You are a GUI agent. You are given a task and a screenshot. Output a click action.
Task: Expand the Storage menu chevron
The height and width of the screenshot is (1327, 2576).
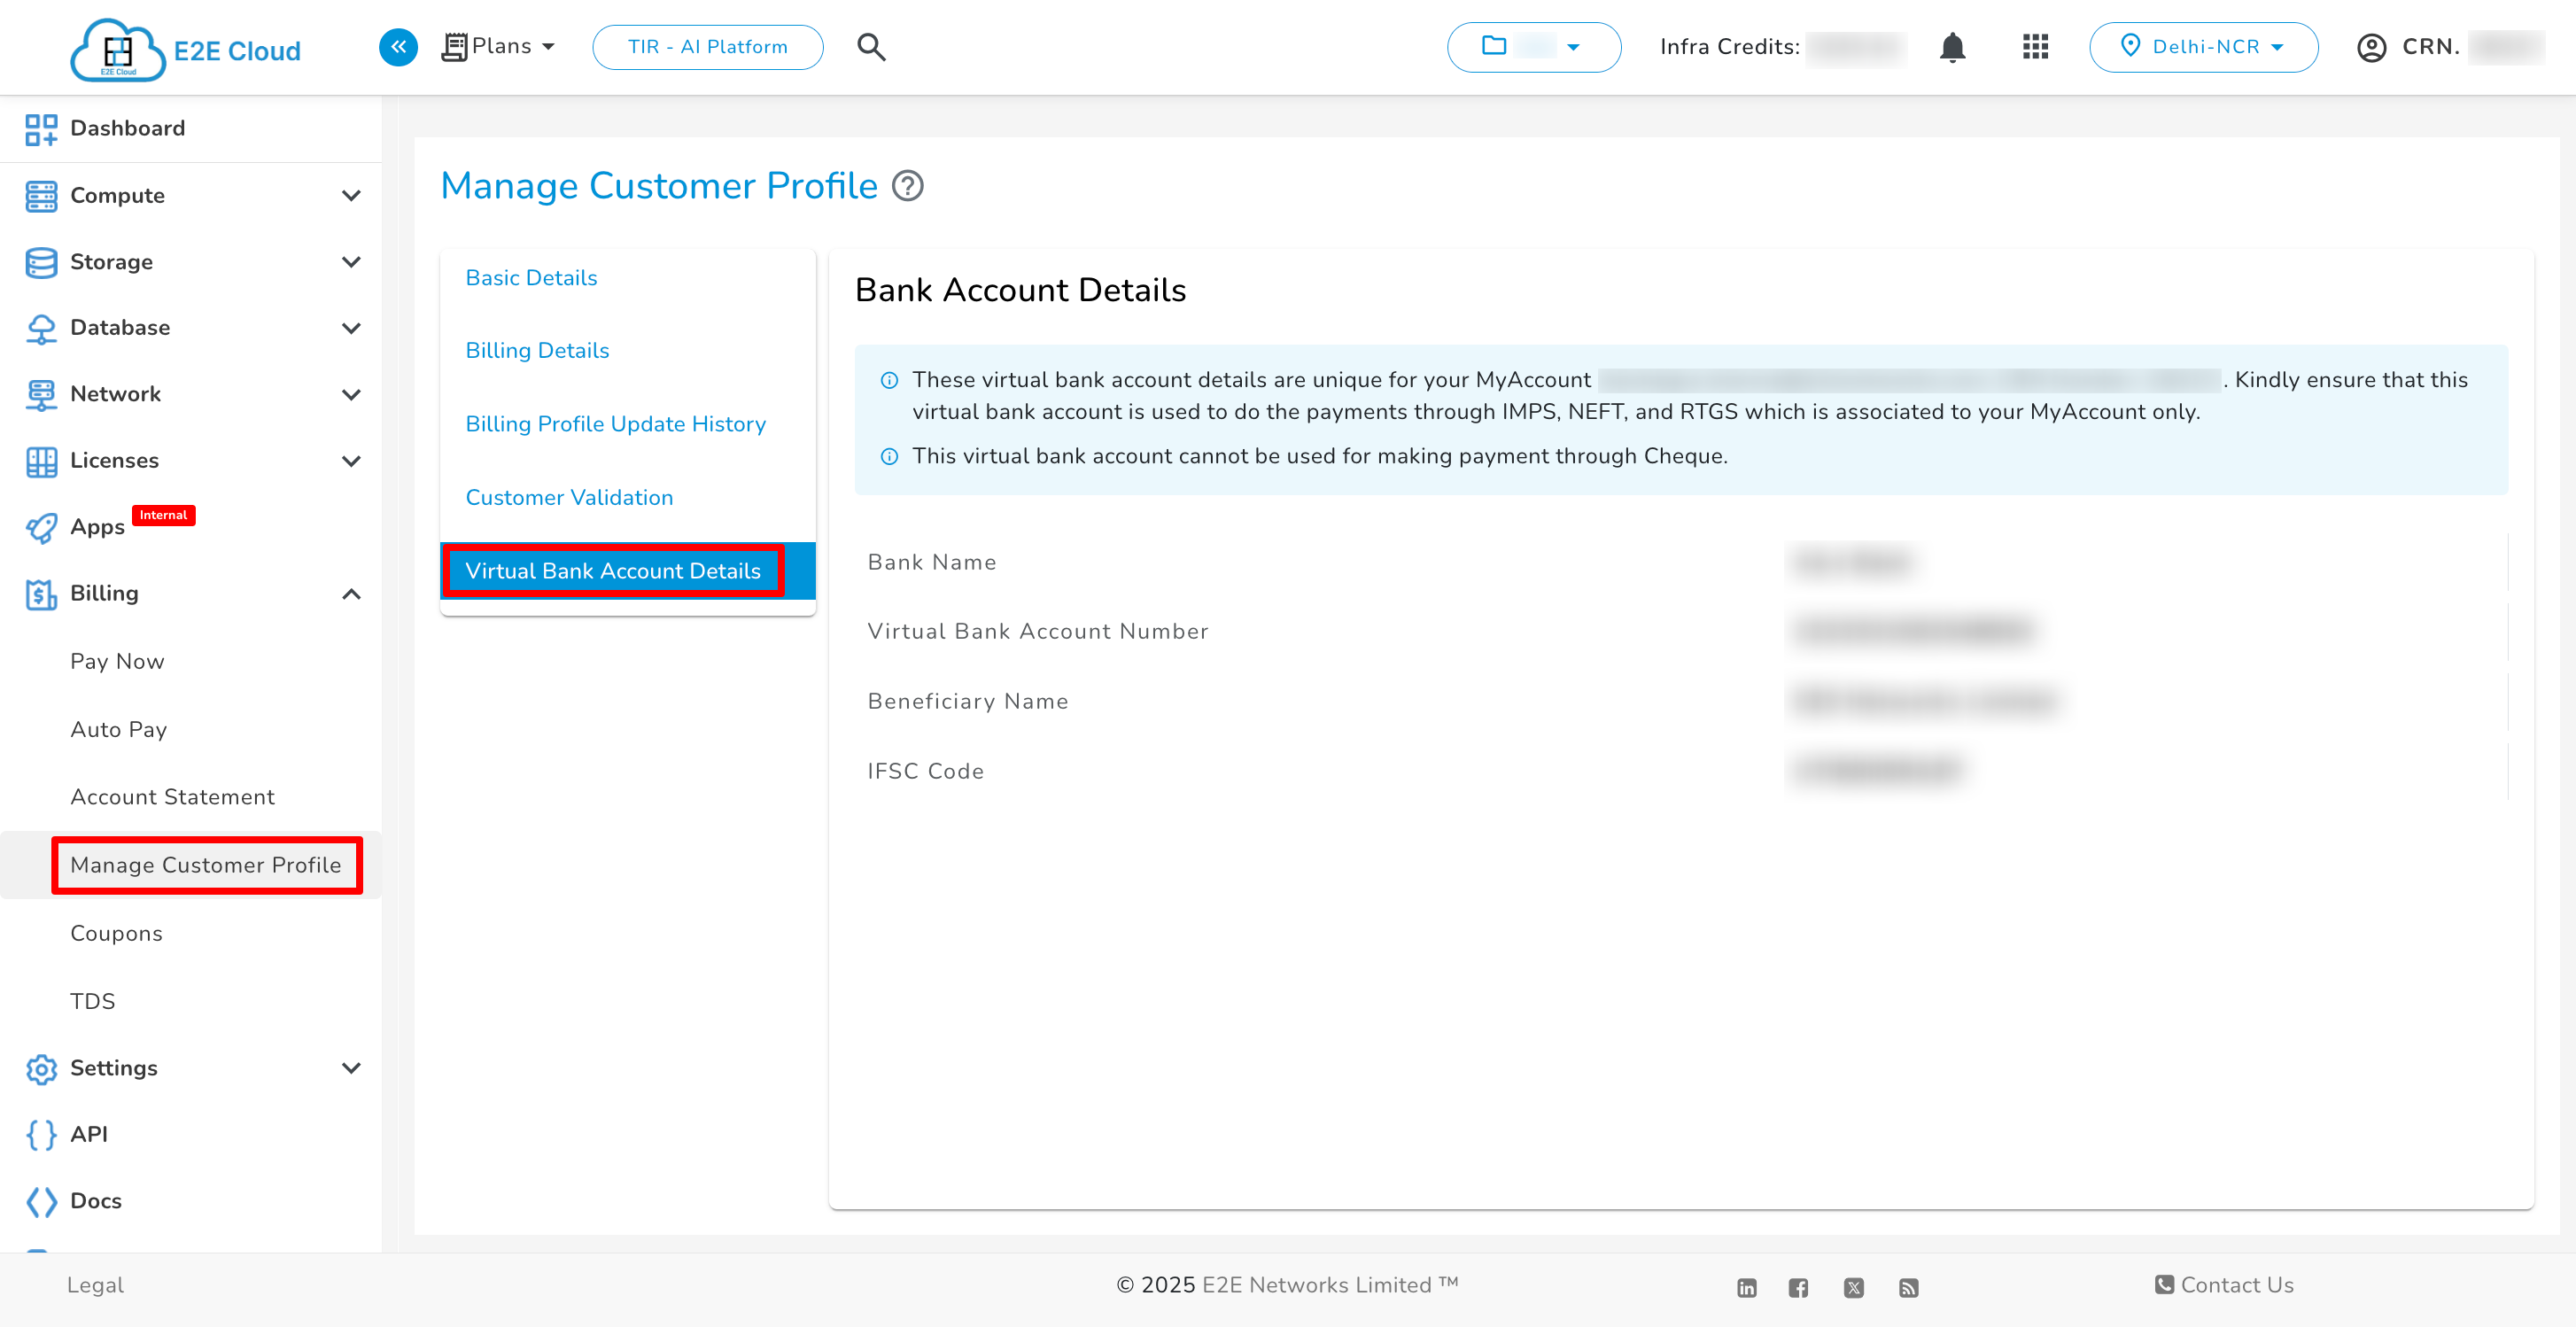[x=351, y=262]
